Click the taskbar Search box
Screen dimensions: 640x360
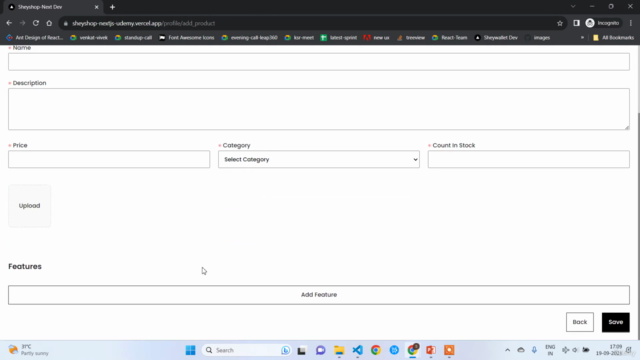(246, 350)
